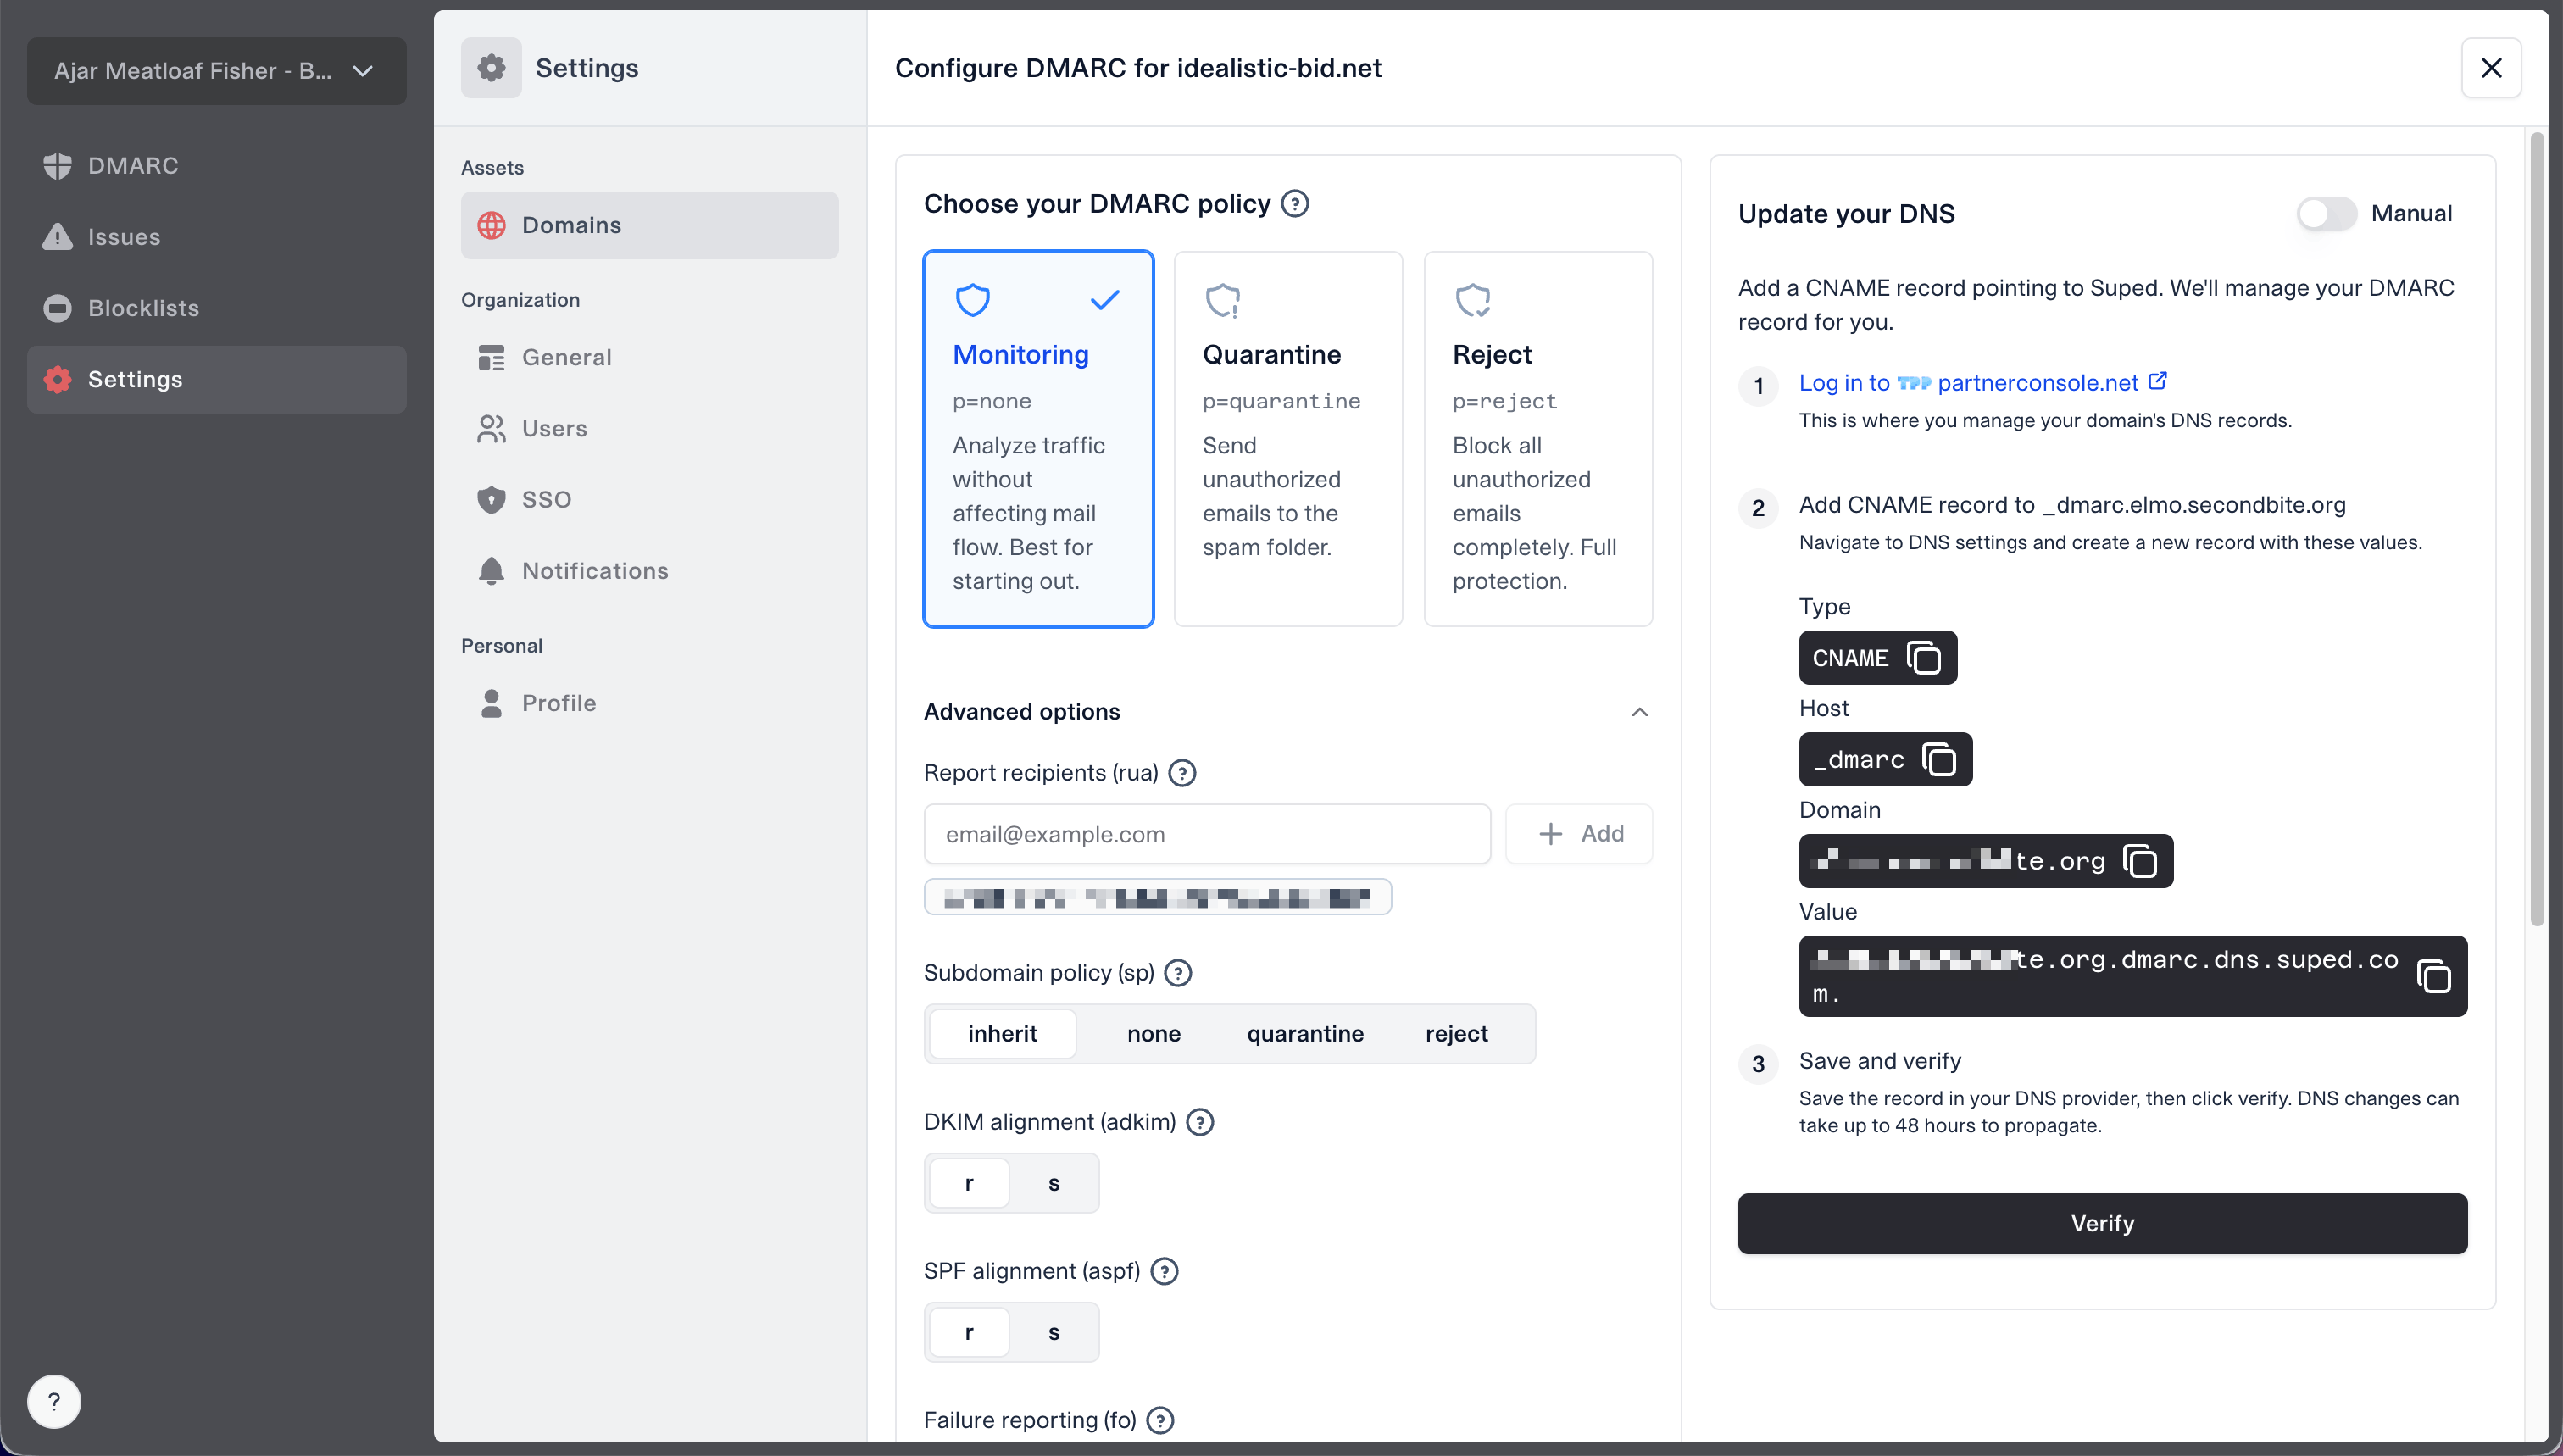Copy the CNAME type value
The image size is (2563, 1456).
pyautogui.click(x=1923, y=658)
